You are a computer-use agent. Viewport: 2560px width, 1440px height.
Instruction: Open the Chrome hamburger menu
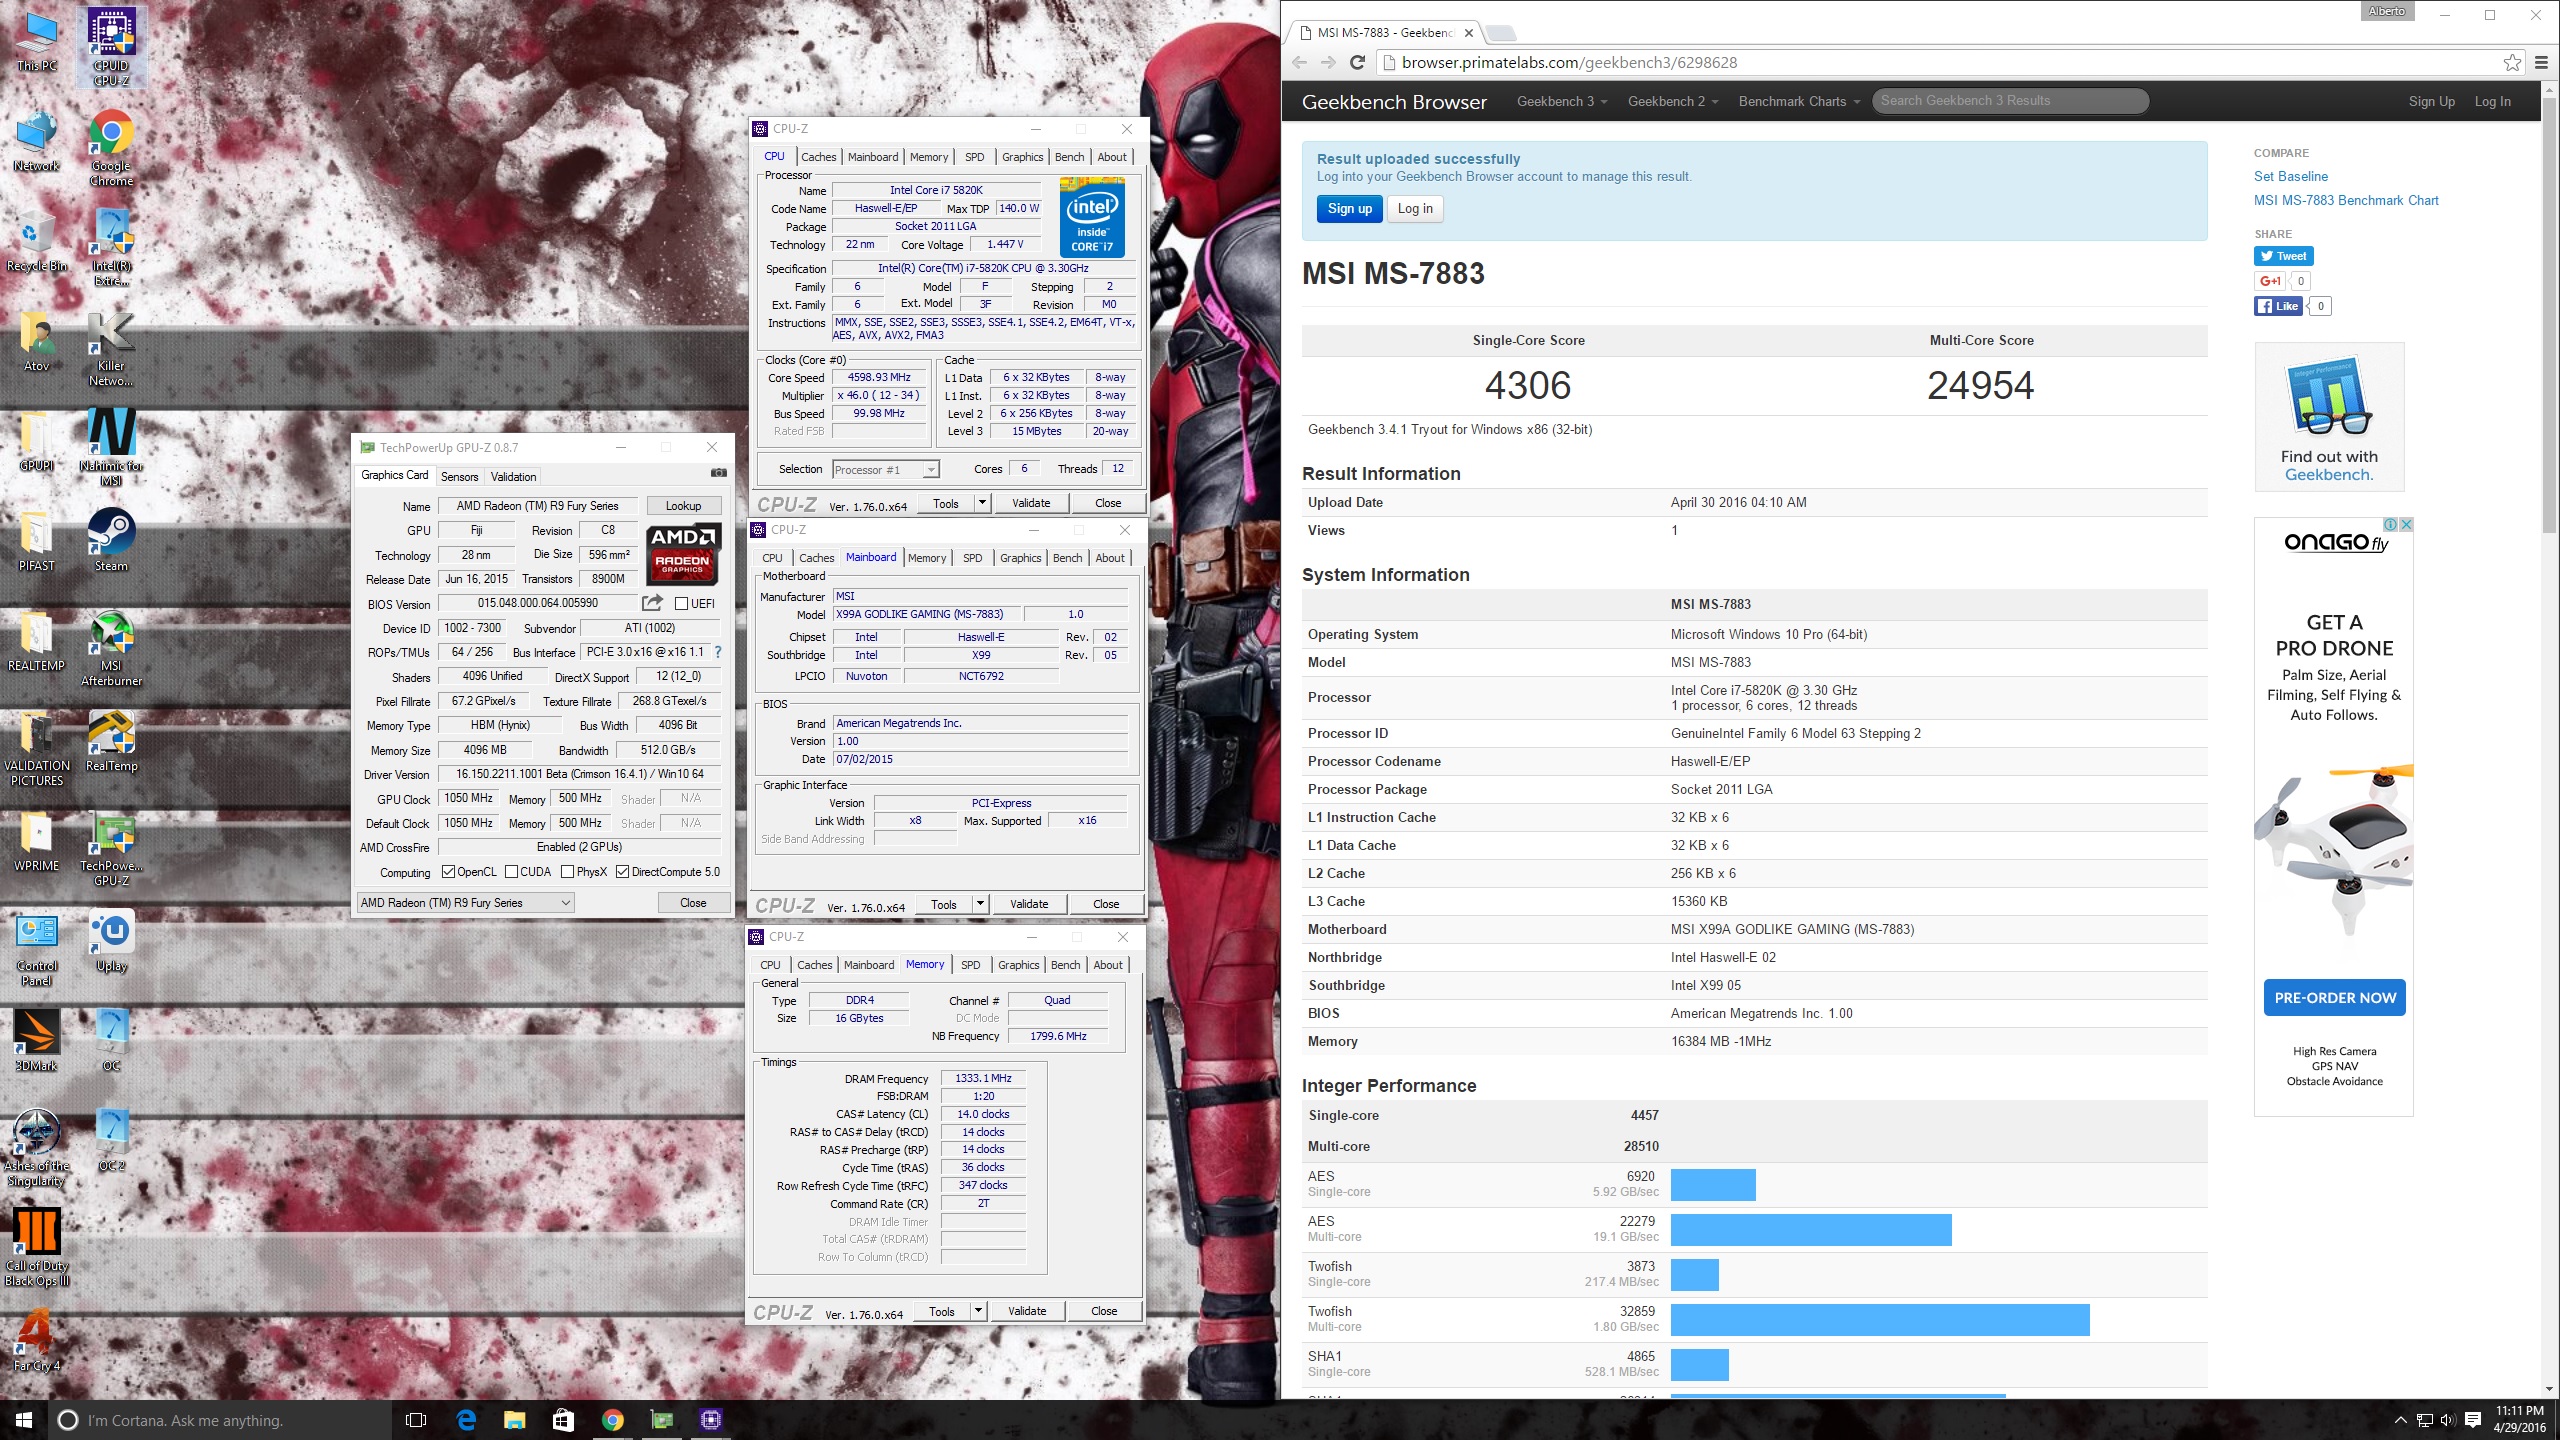click(x=2541, y=62)
